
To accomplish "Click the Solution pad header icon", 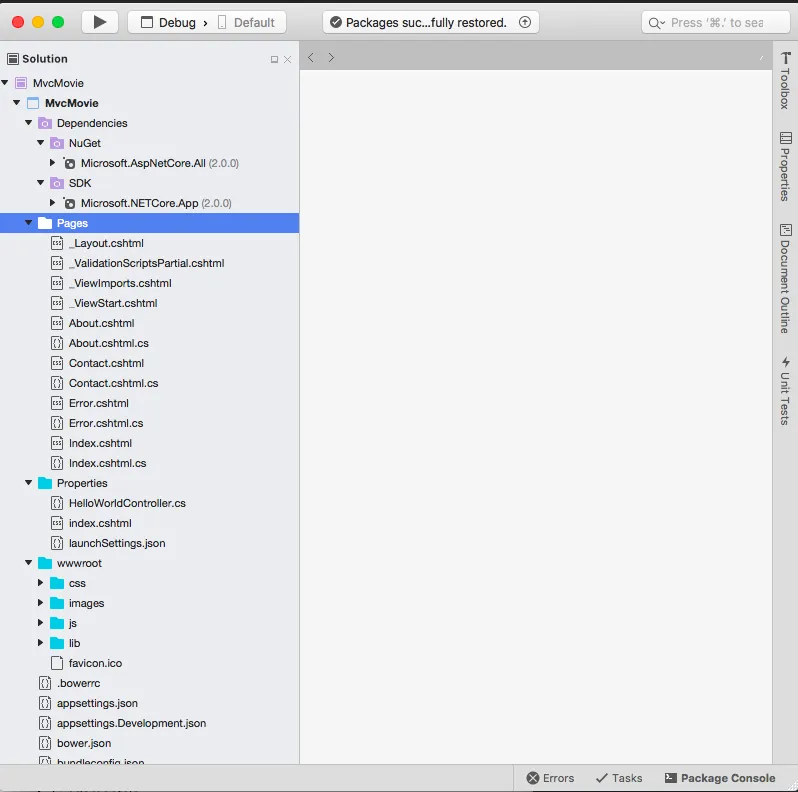I will 13,59.
